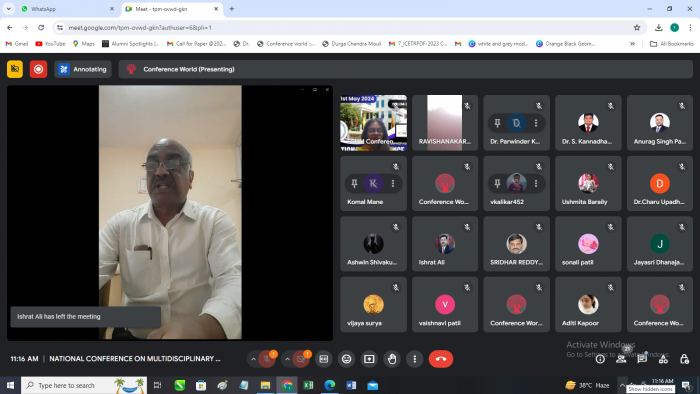The image size is (700, 394).
Task: Open the emoji reactions icon
Action: coord(346,359)
